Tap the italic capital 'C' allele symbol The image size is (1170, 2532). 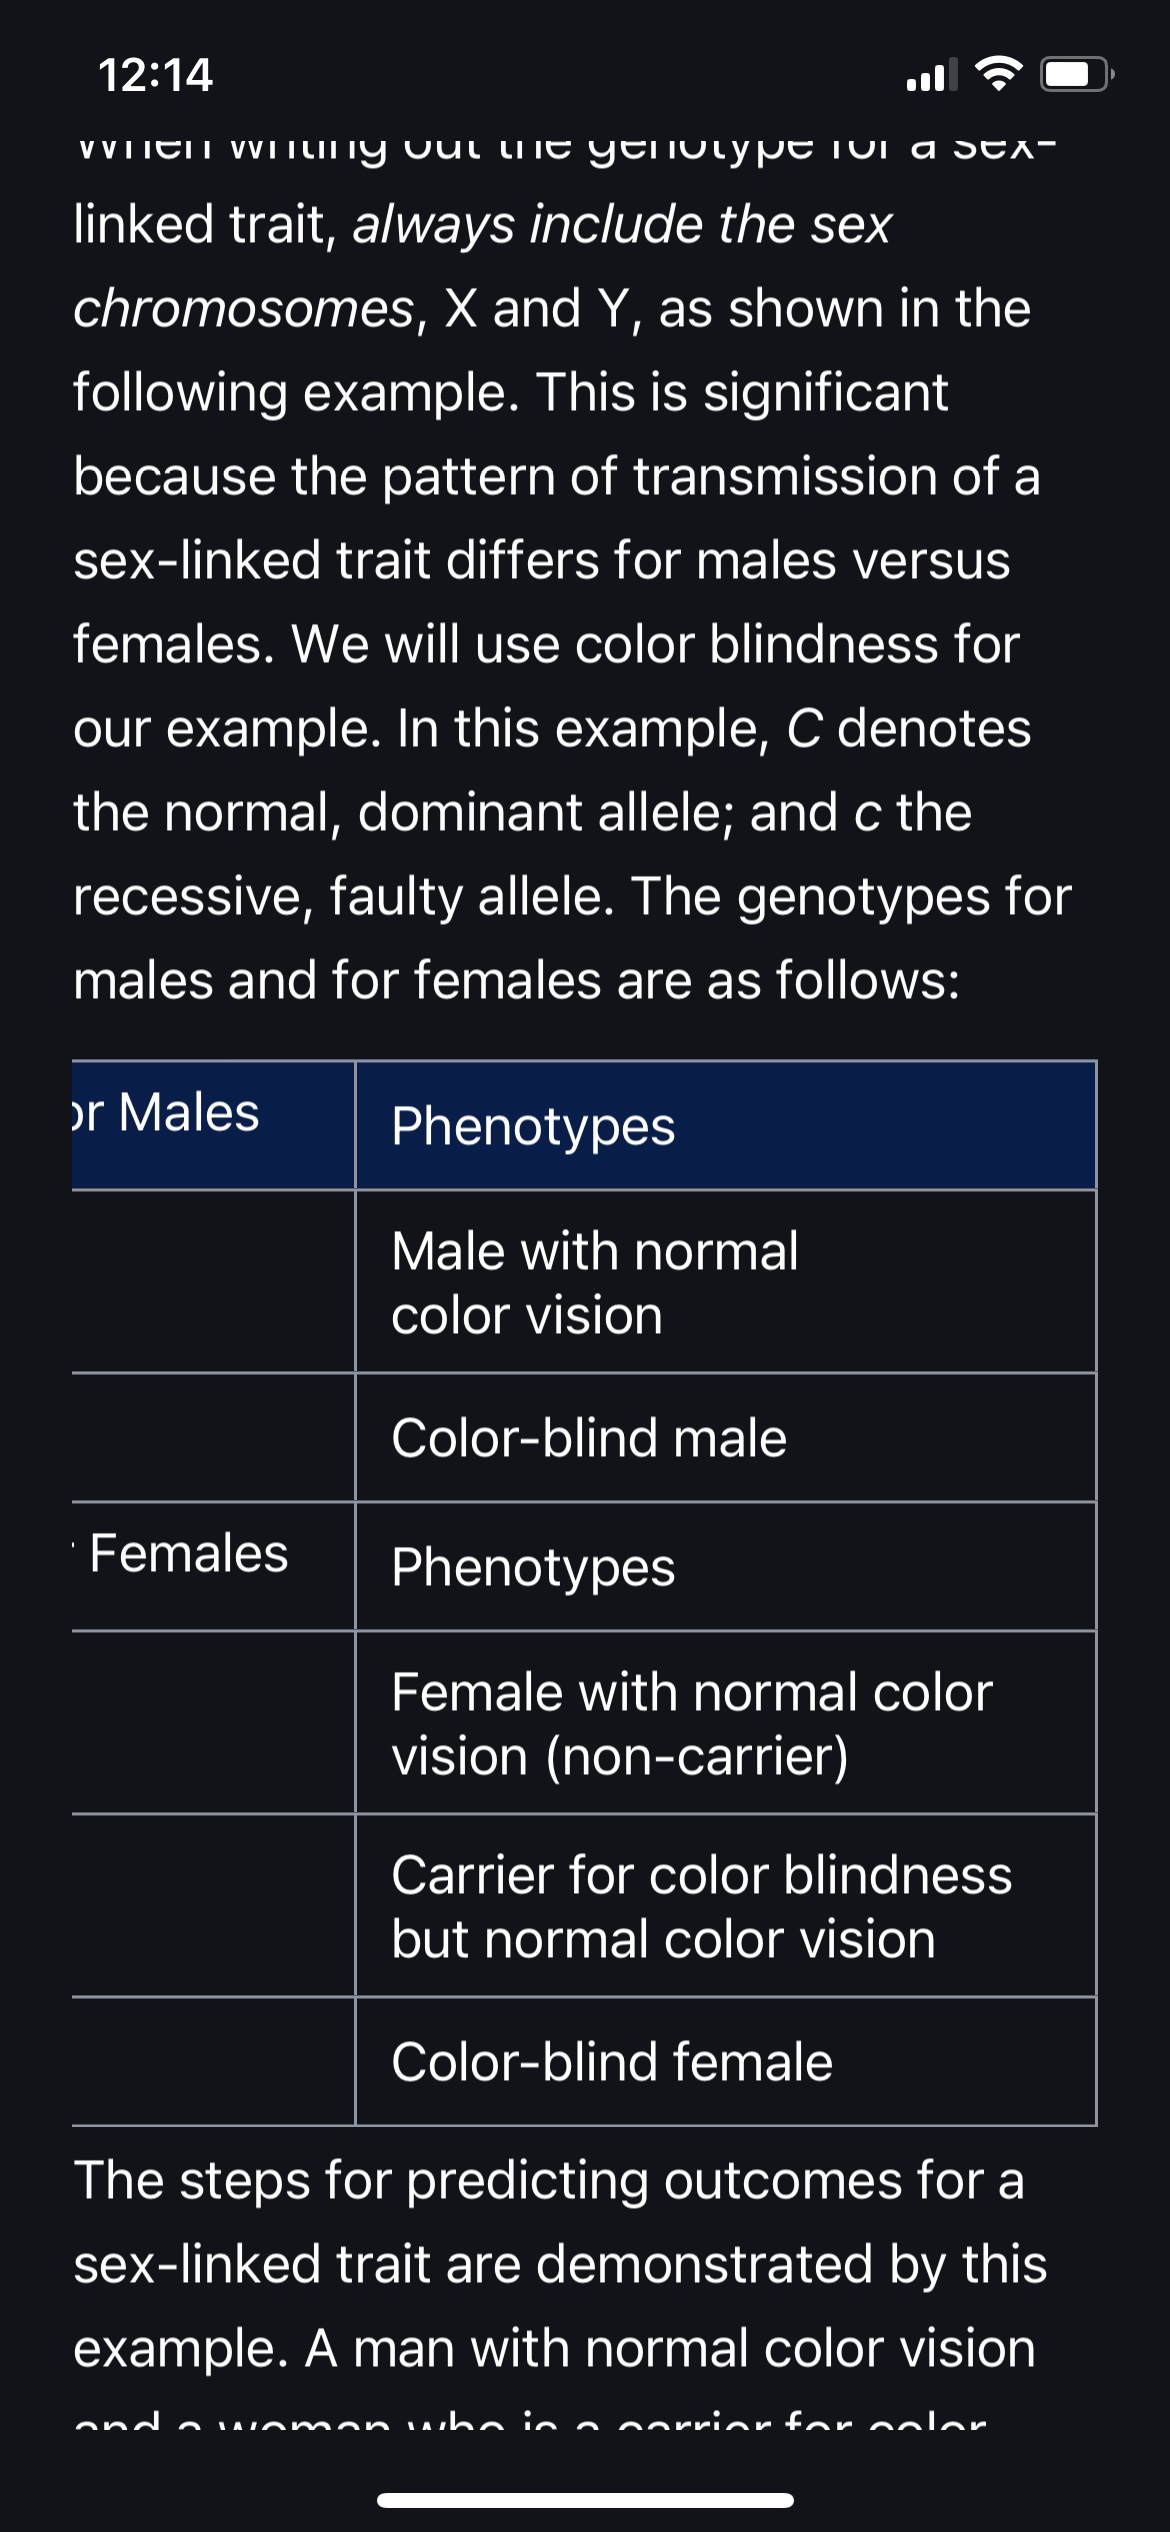pos(804,728)
